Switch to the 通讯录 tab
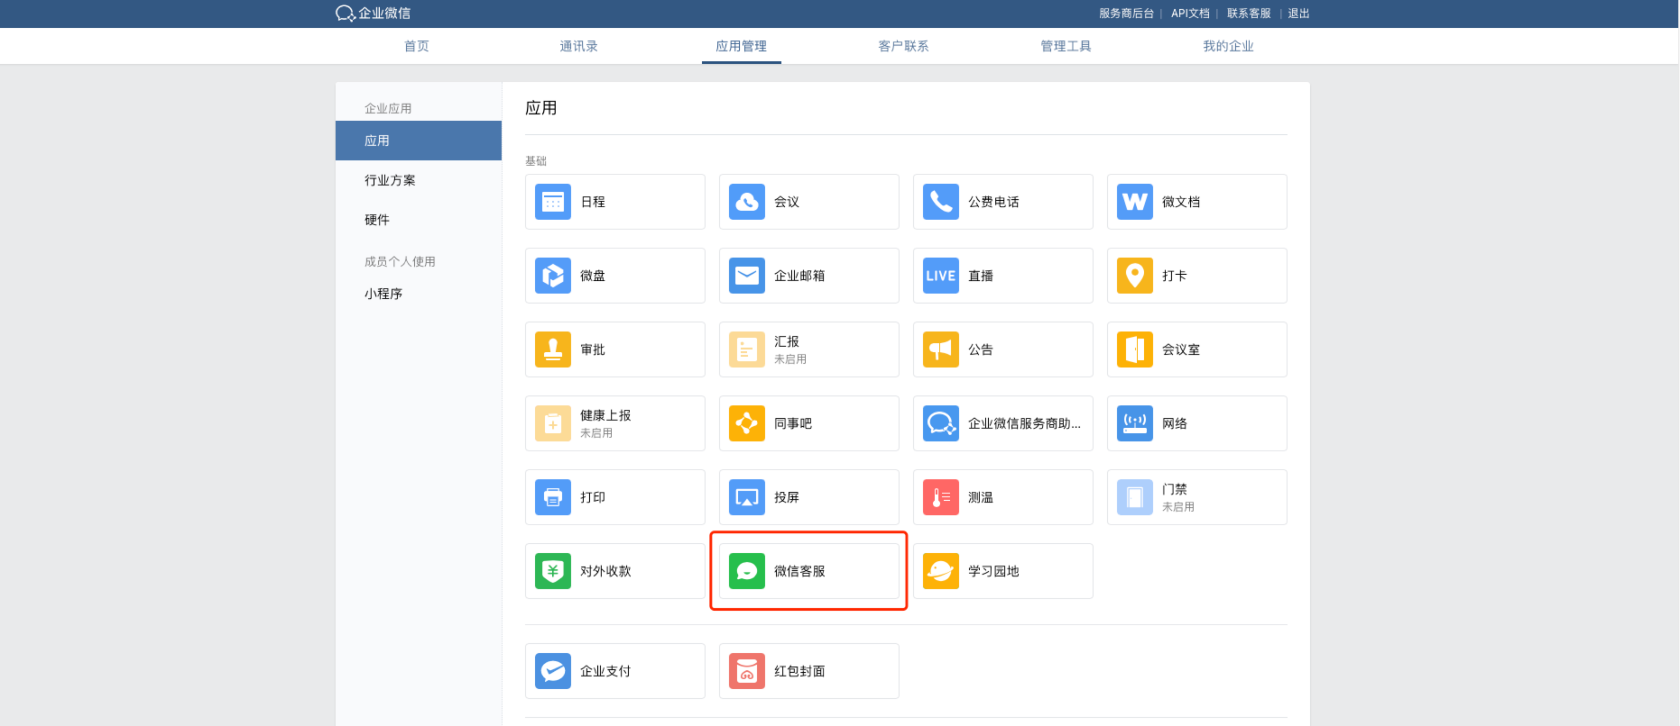 point(579,46)
